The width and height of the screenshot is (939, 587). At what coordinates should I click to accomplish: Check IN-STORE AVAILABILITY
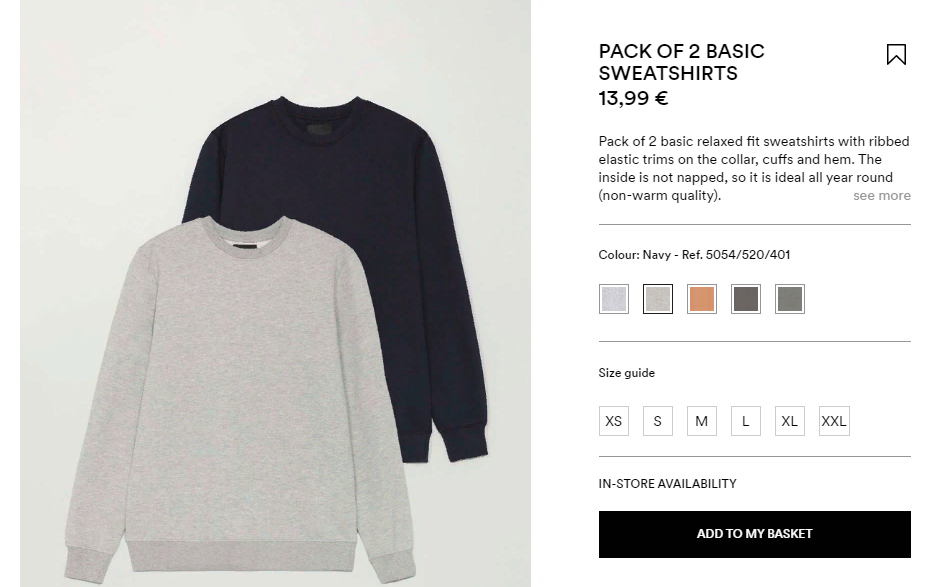point(667,483)
